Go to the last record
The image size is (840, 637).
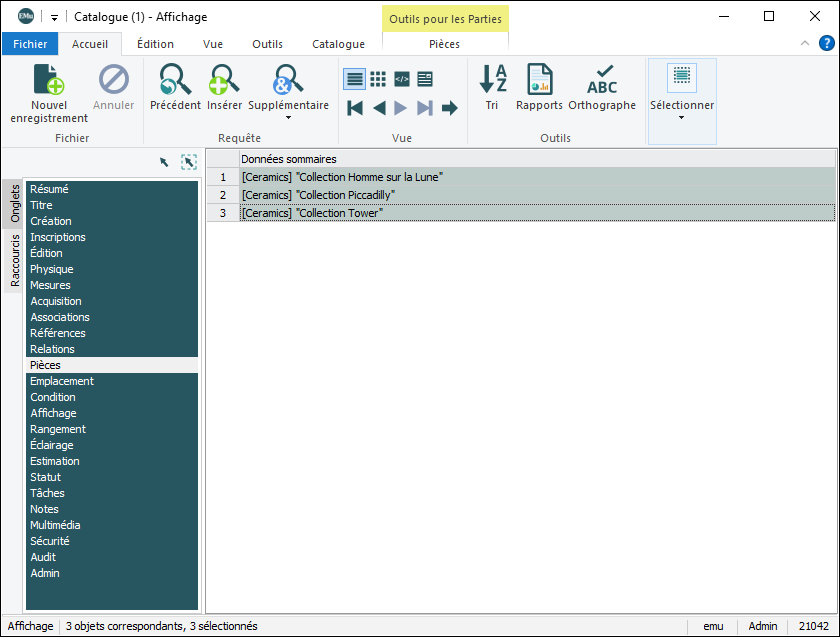[425, 108]
